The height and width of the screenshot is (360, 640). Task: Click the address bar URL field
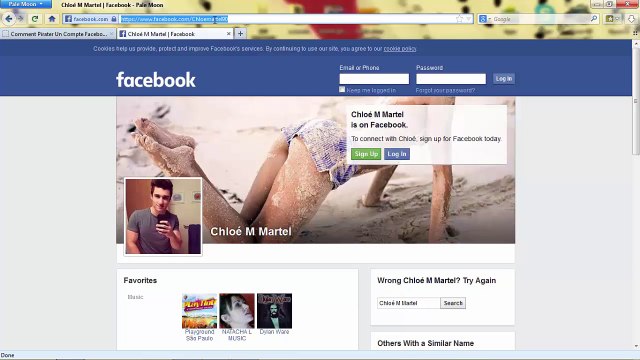(287, 19)
